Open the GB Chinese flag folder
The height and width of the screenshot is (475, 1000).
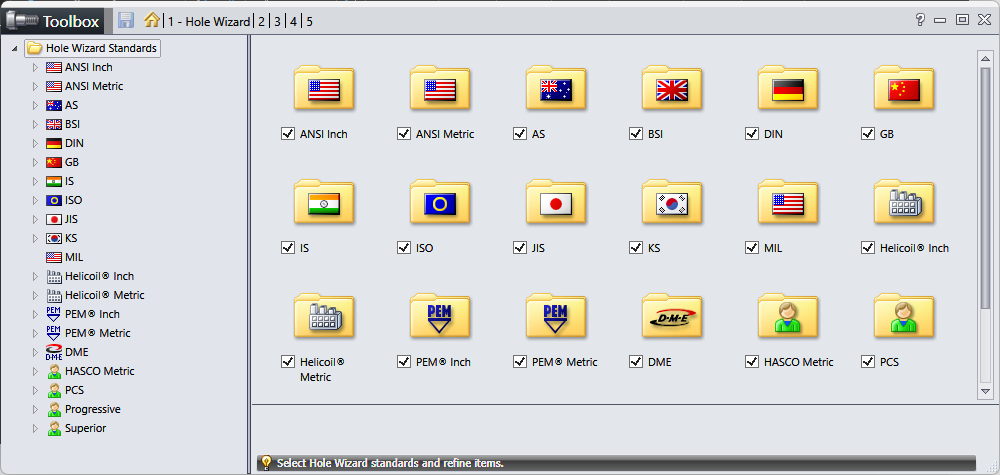904,89
